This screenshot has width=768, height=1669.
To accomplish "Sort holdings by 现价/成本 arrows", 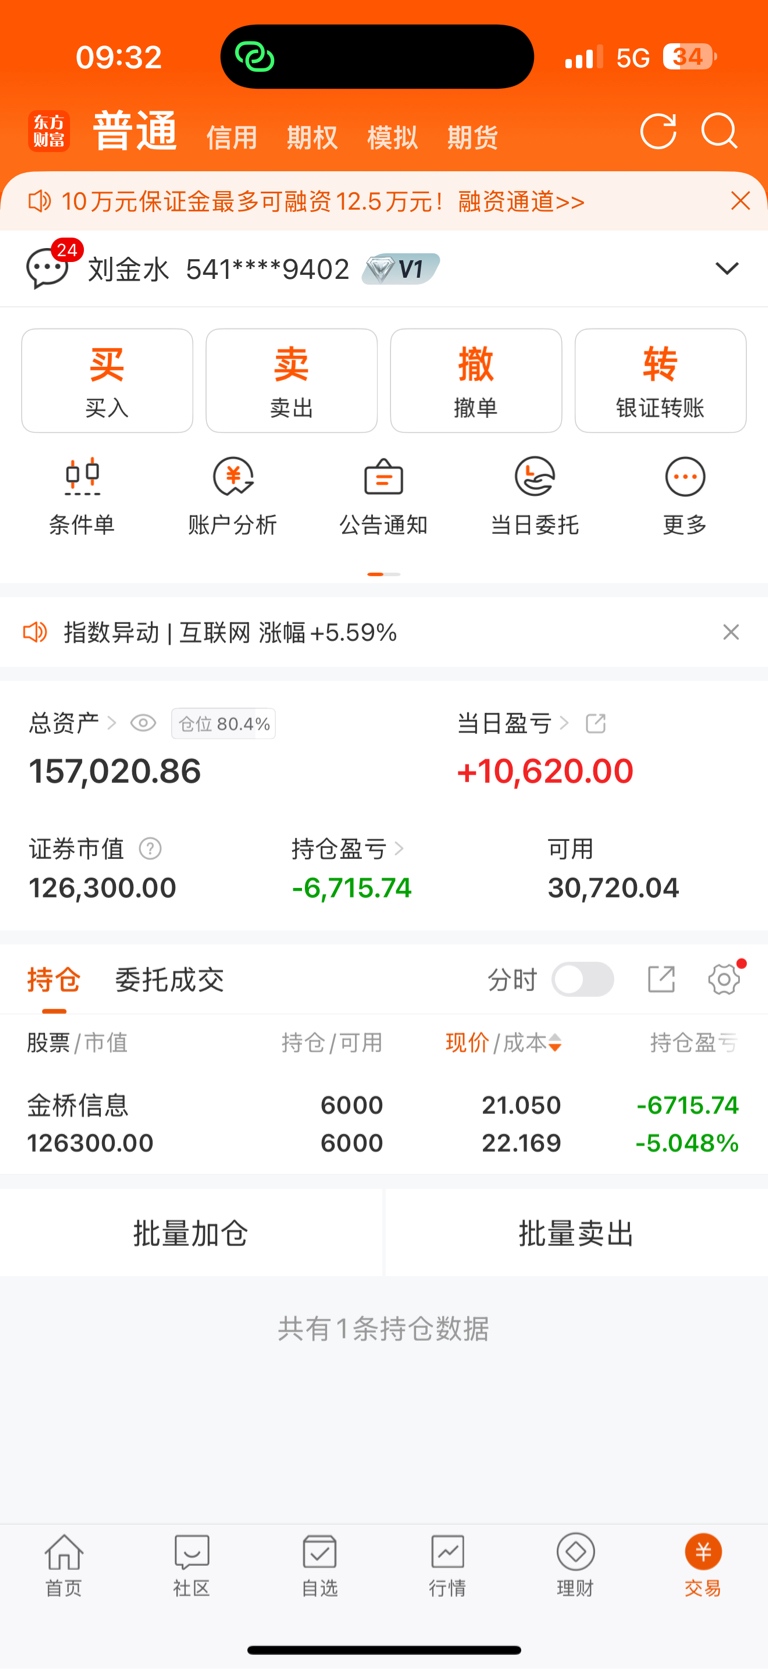I will (x=555, y=1043).
